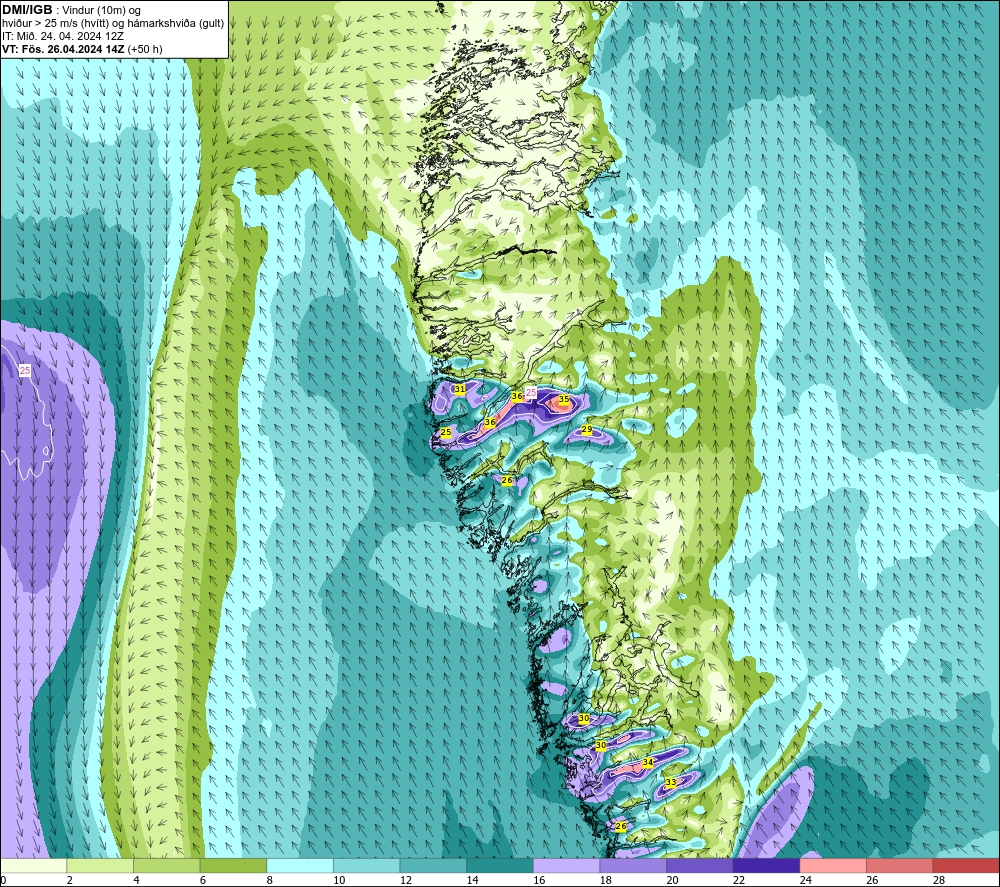Pick the 2–4 m/s light green swatch
The height and width of the screenshot is (887, 1000).
point(99,865)
